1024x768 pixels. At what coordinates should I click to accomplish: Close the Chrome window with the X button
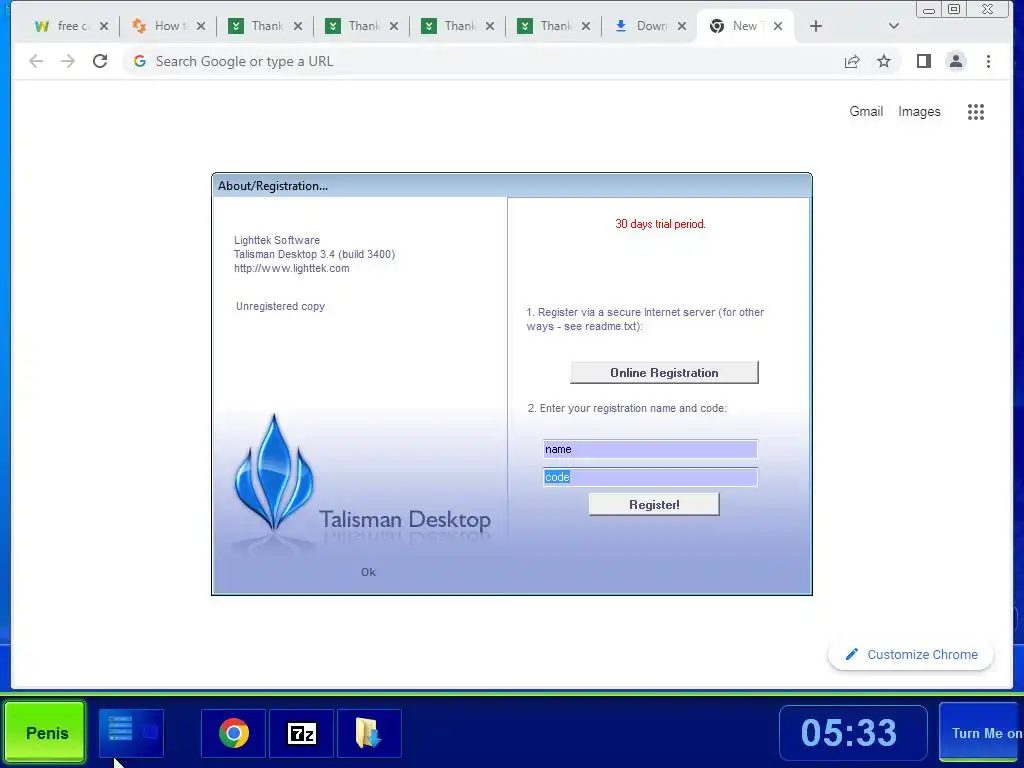point(987,9)
